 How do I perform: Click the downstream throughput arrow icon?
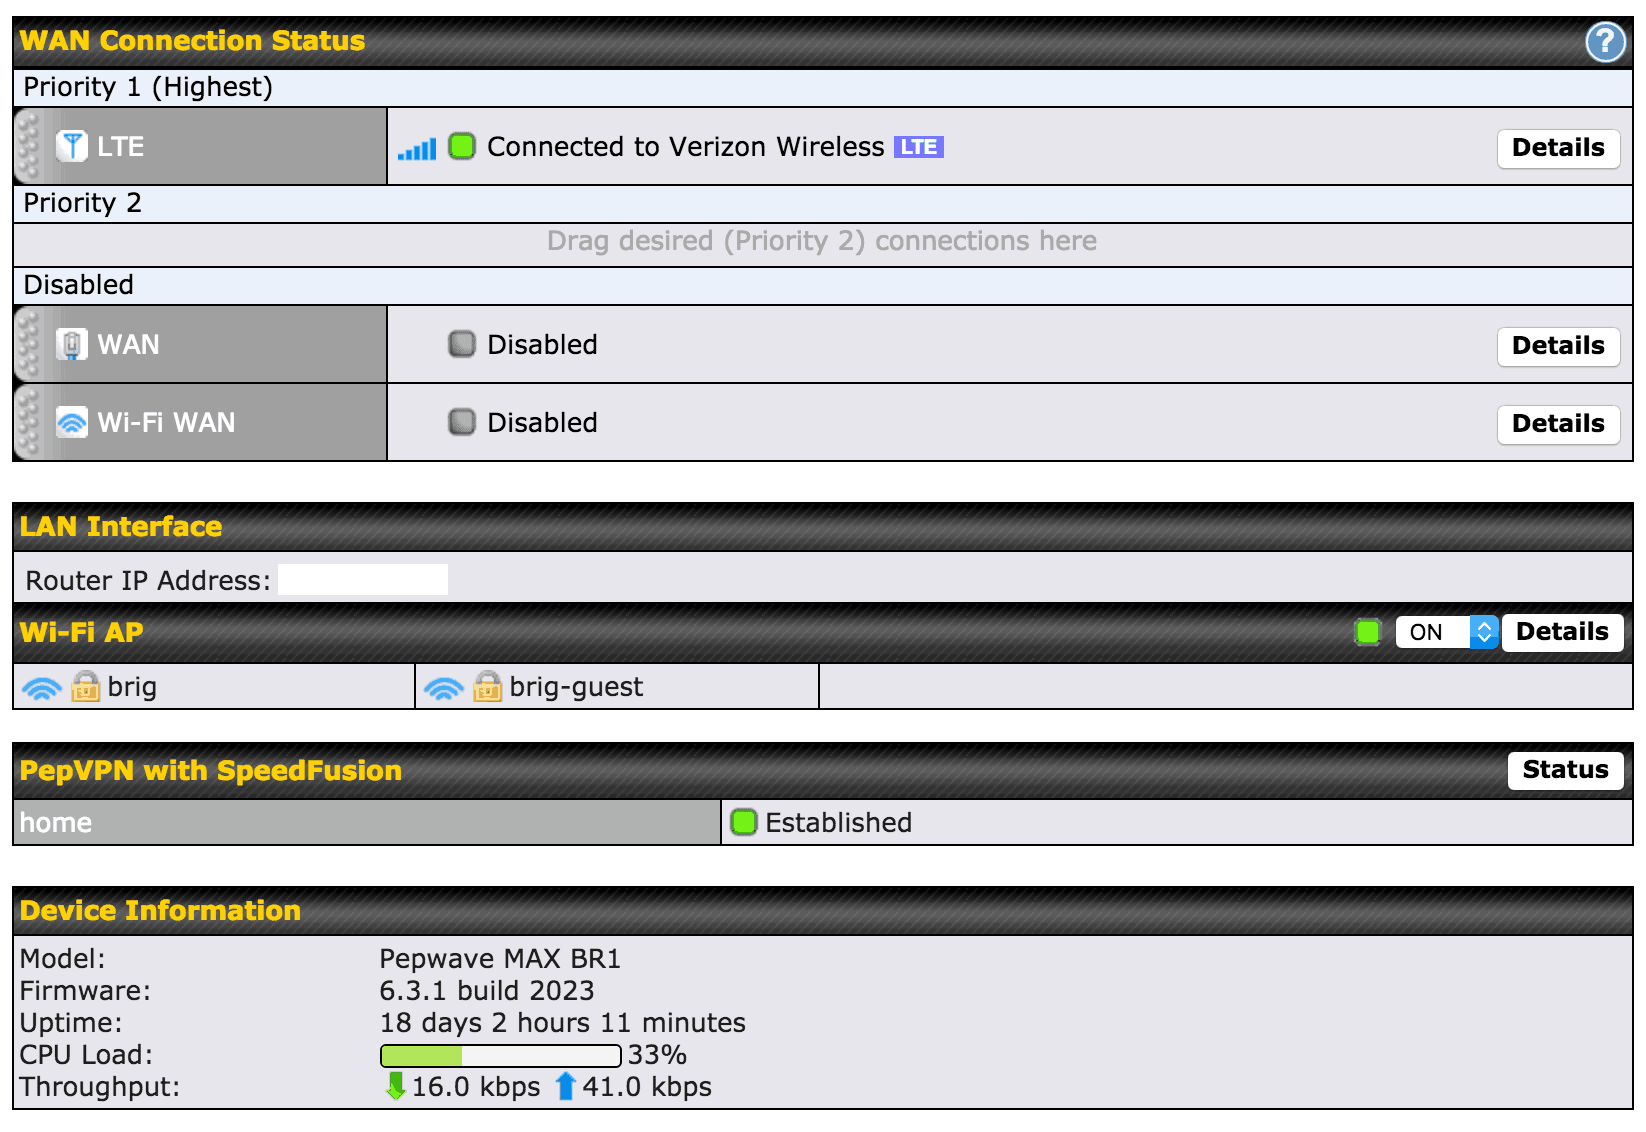pos(395,1086)
